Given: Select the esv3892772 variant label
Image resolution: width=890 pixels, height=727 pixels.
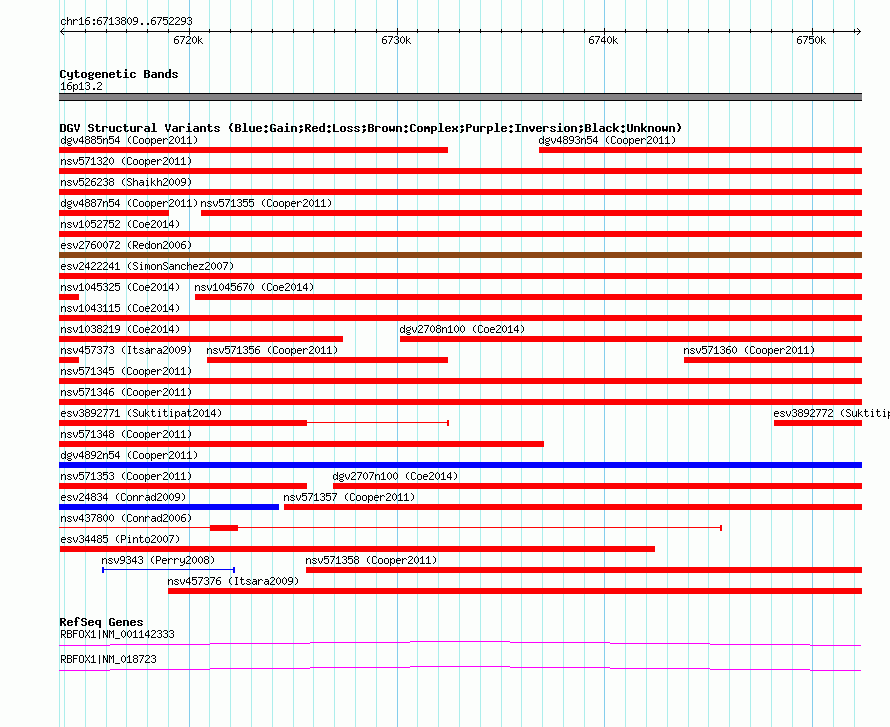Looking at the screenshot, I should tap(832, 413).
